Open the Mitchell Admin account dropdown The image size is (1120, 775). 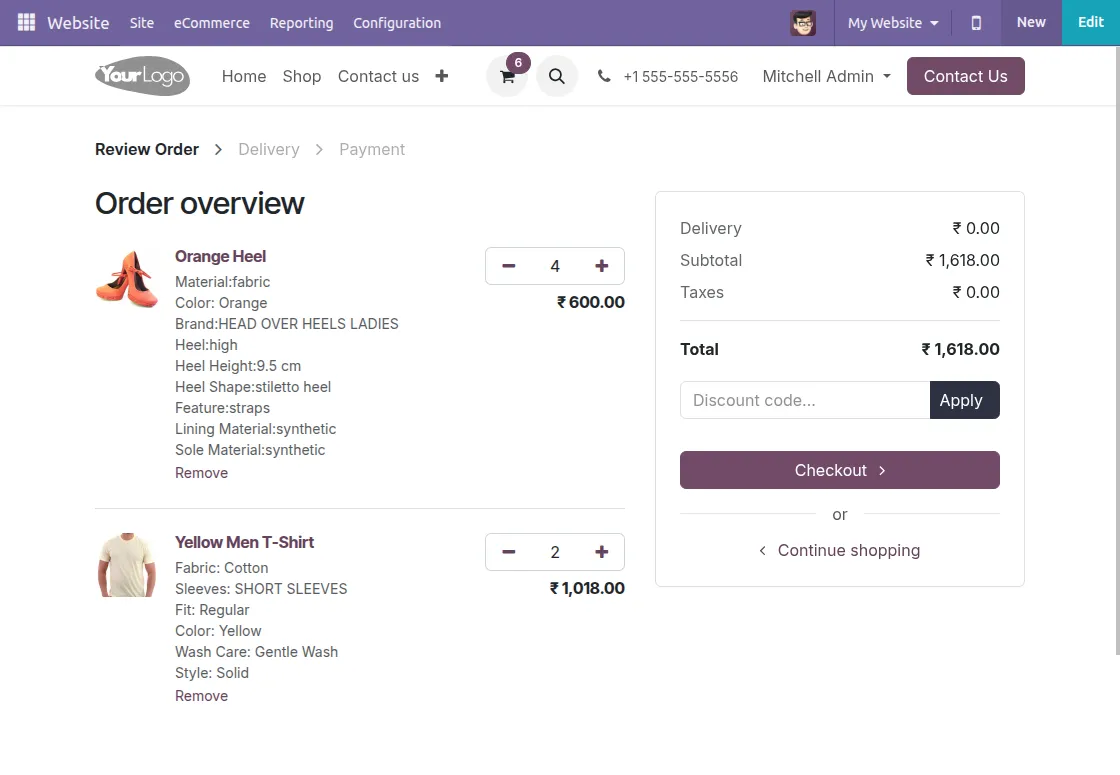click(x=826, y=76)
